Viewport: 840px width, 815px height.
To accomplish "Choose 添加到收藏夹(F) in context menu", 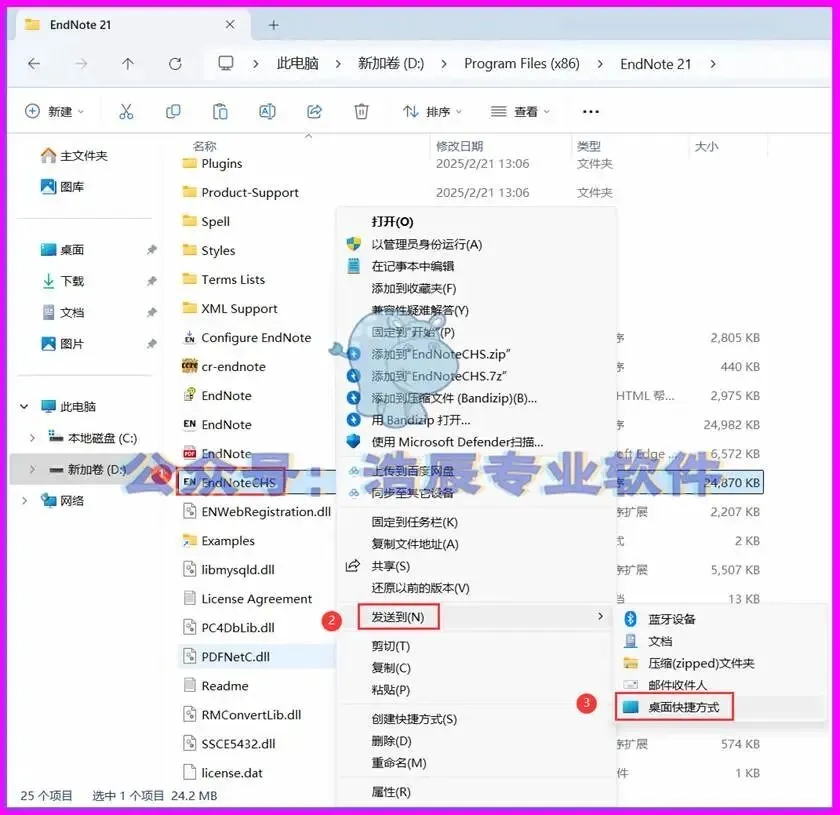I will (x=414, y=288).
